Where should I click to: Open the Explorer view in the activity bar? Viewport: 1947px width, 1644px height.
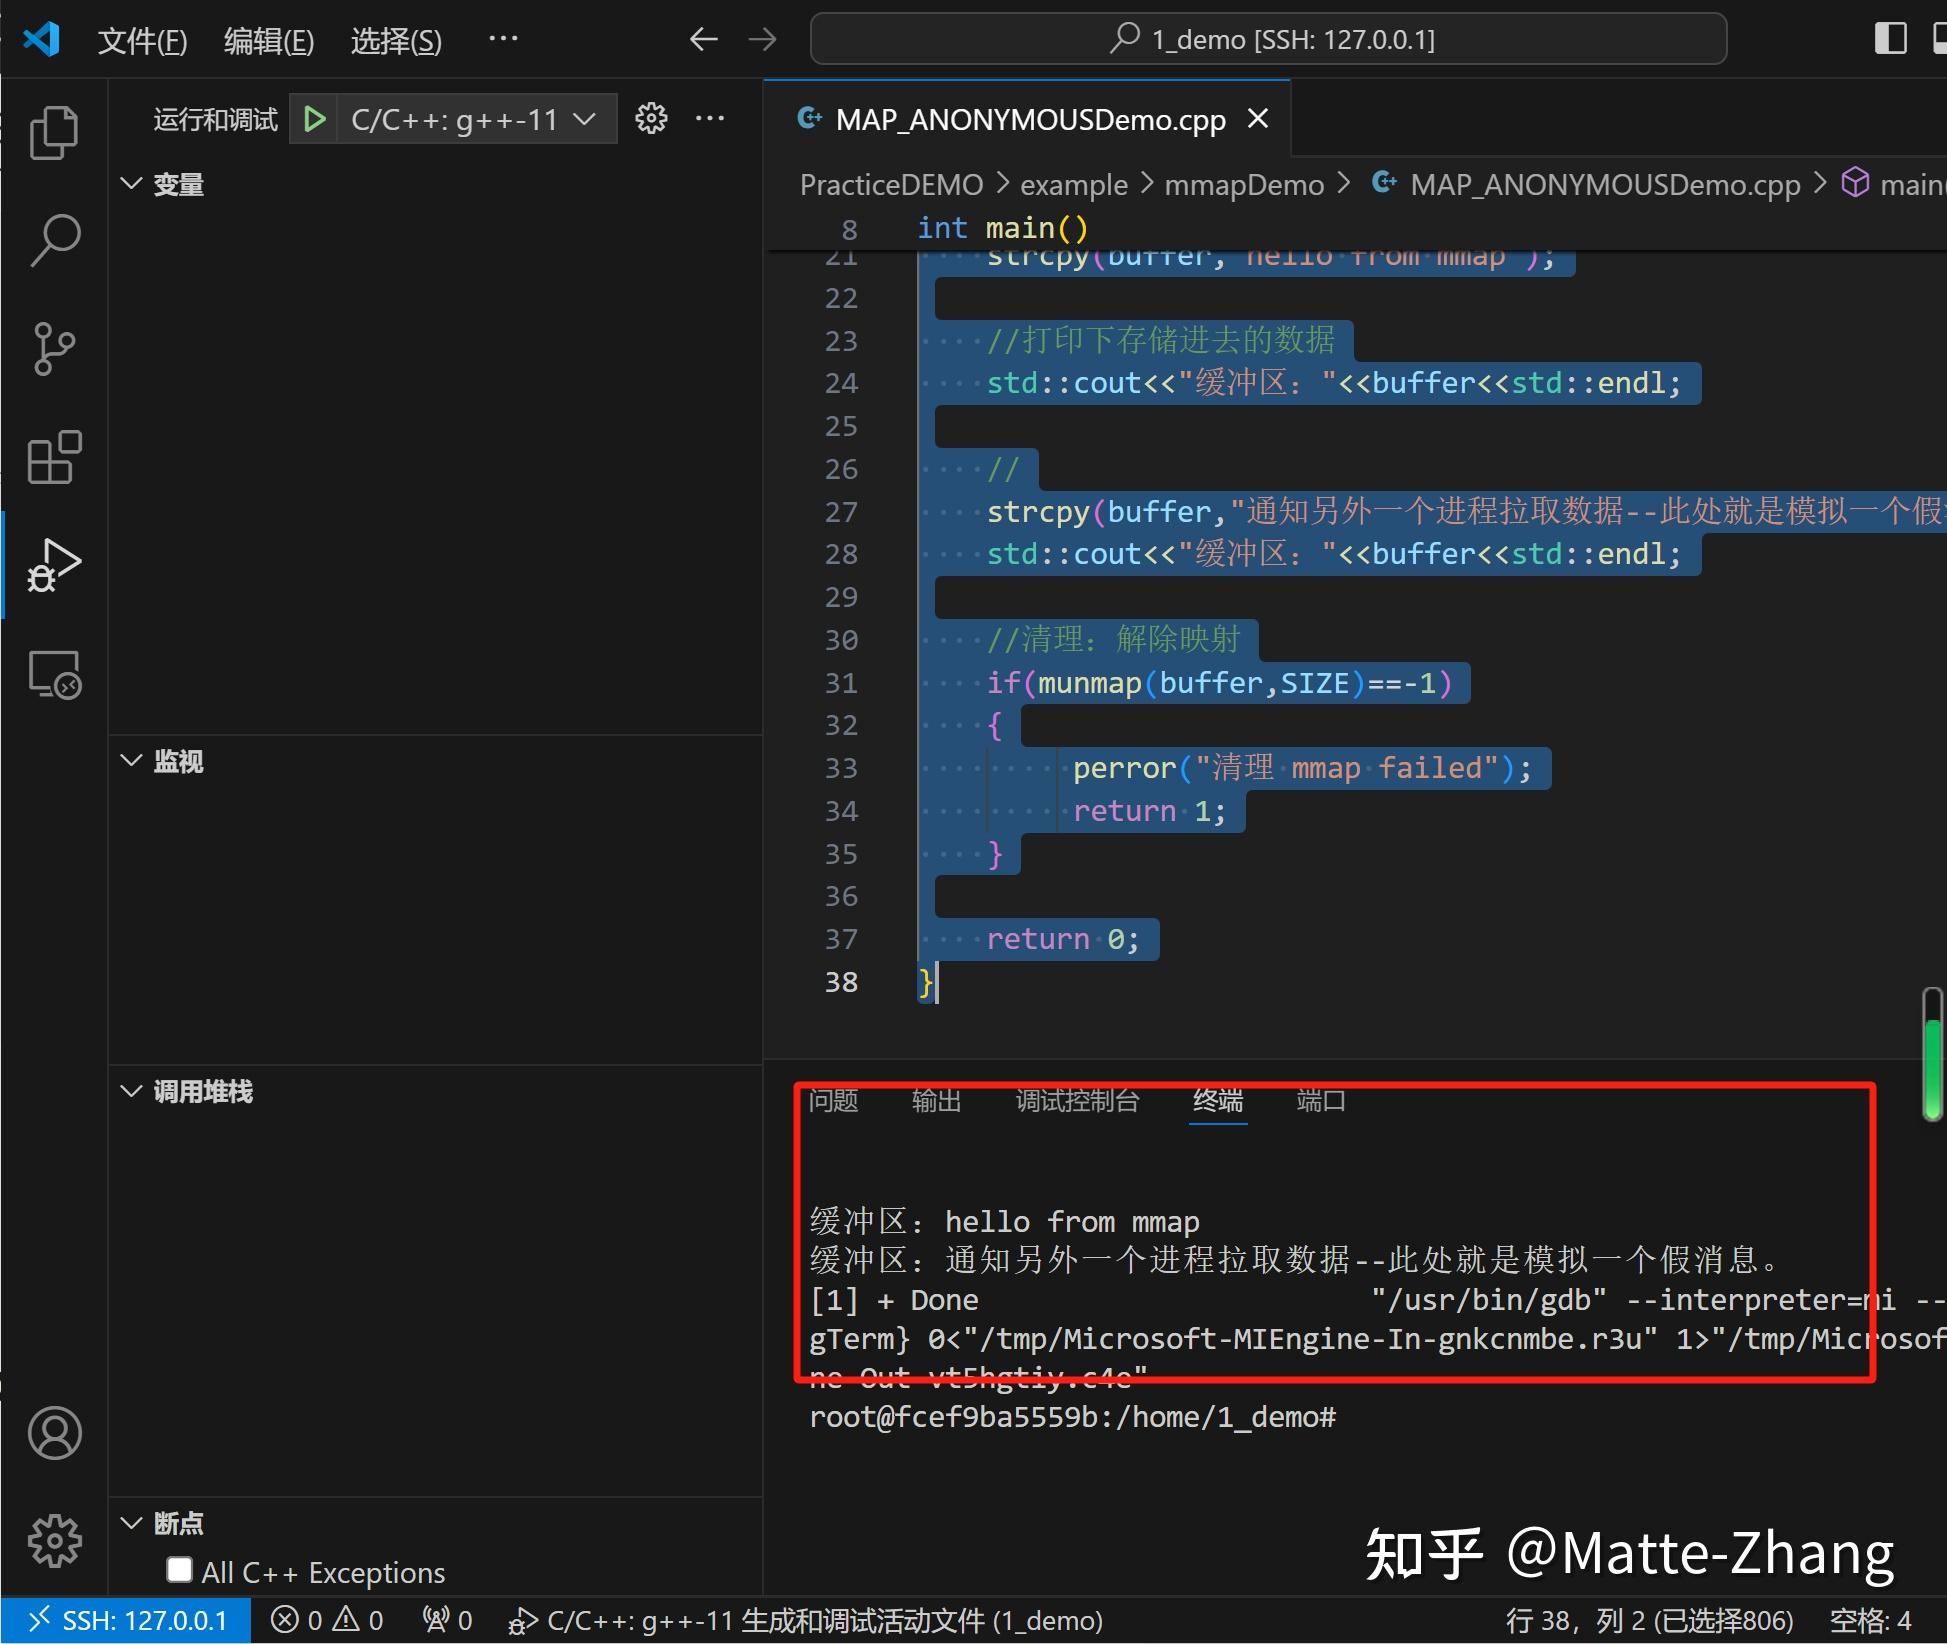[x=54, y=131]
